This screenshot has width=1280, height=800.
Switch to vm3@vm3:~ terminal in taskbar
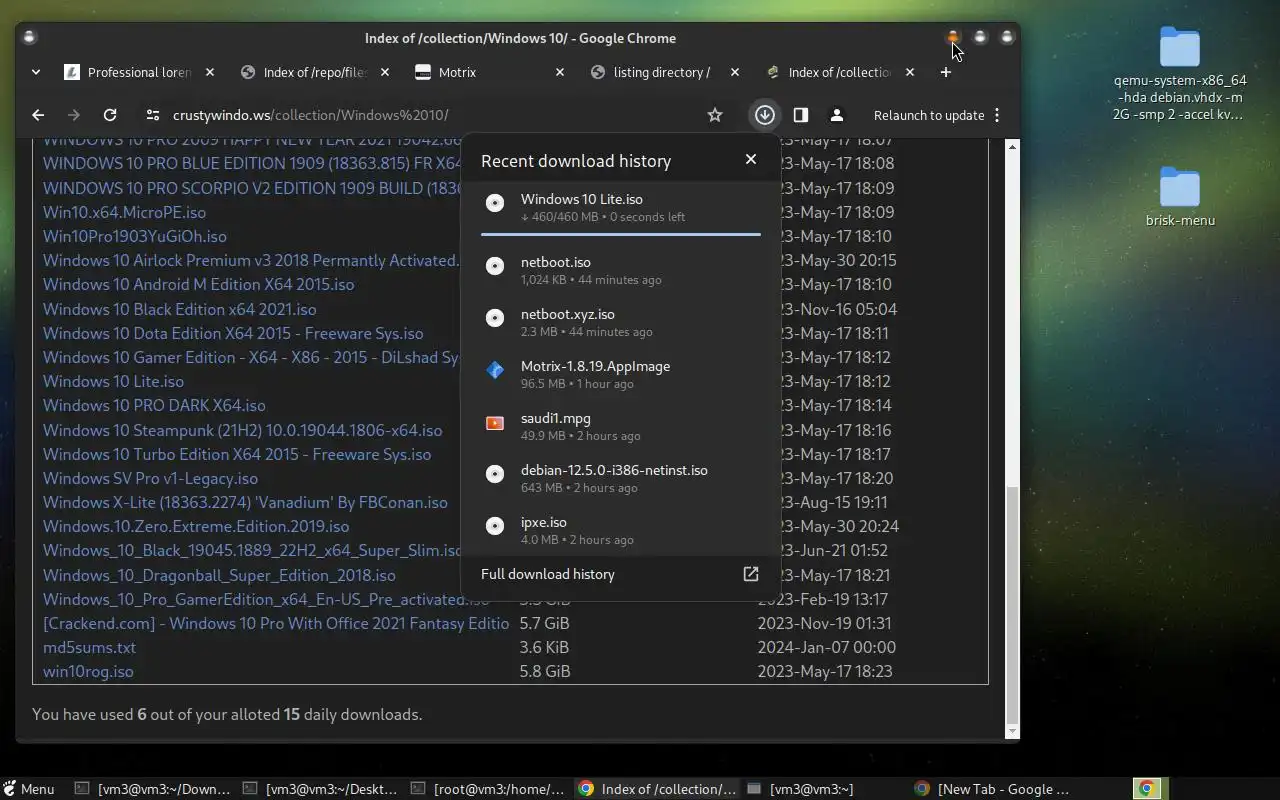tap(825, 789)
